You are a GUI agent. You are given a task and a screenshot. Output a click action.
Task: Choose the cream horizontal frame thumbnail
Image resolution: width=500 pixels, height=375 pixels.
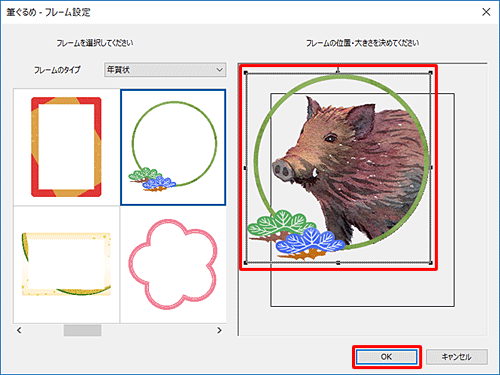click(x=66, y=264)
